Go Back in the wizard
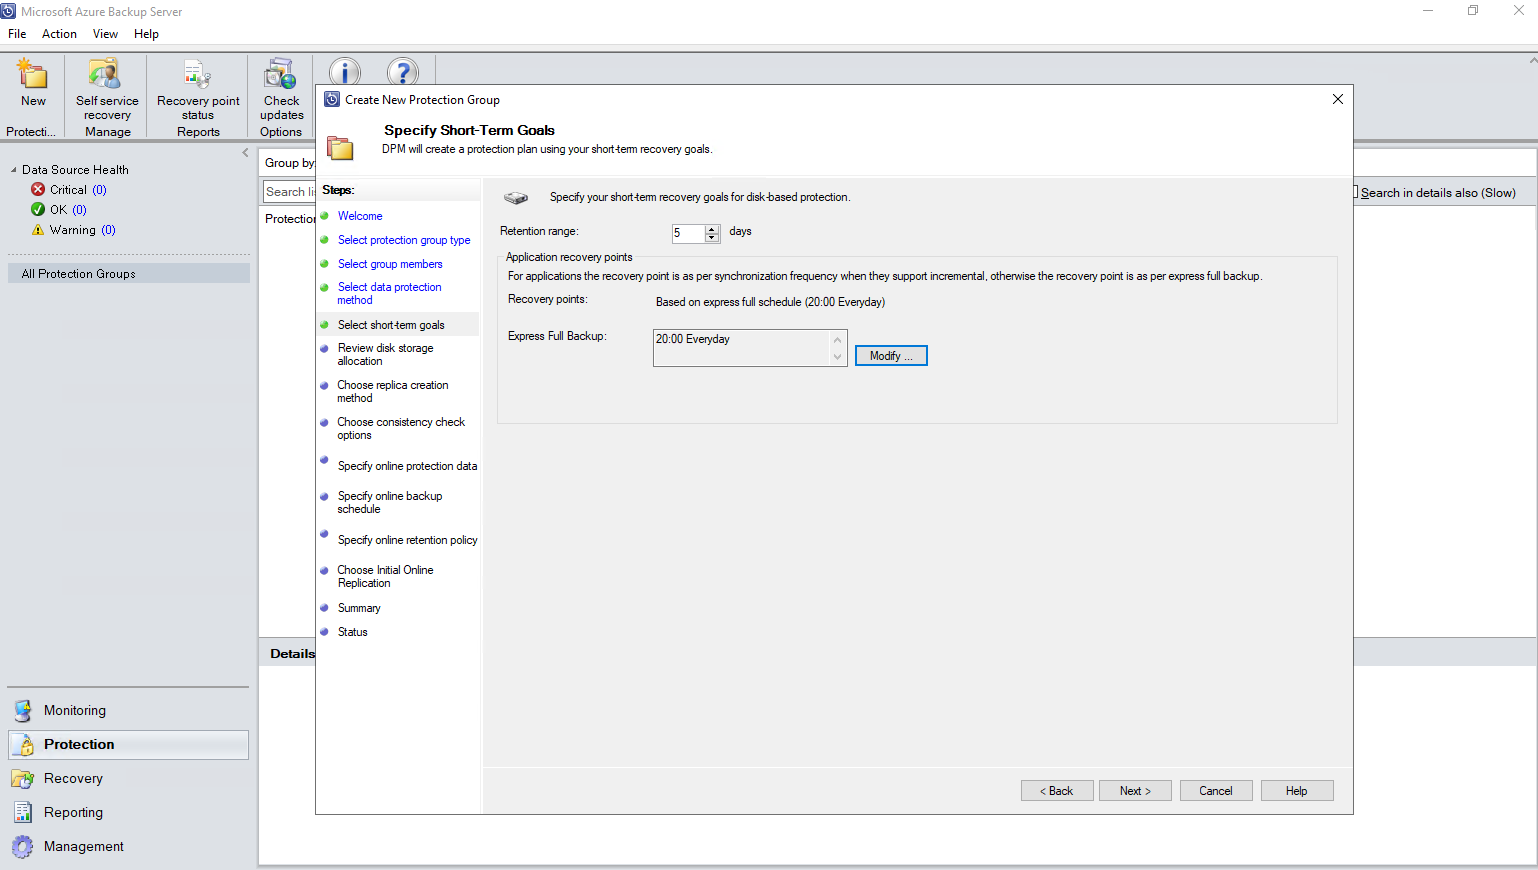Image resolution: width=1538 pixels, height=870 pixels. pos(1057,791)
